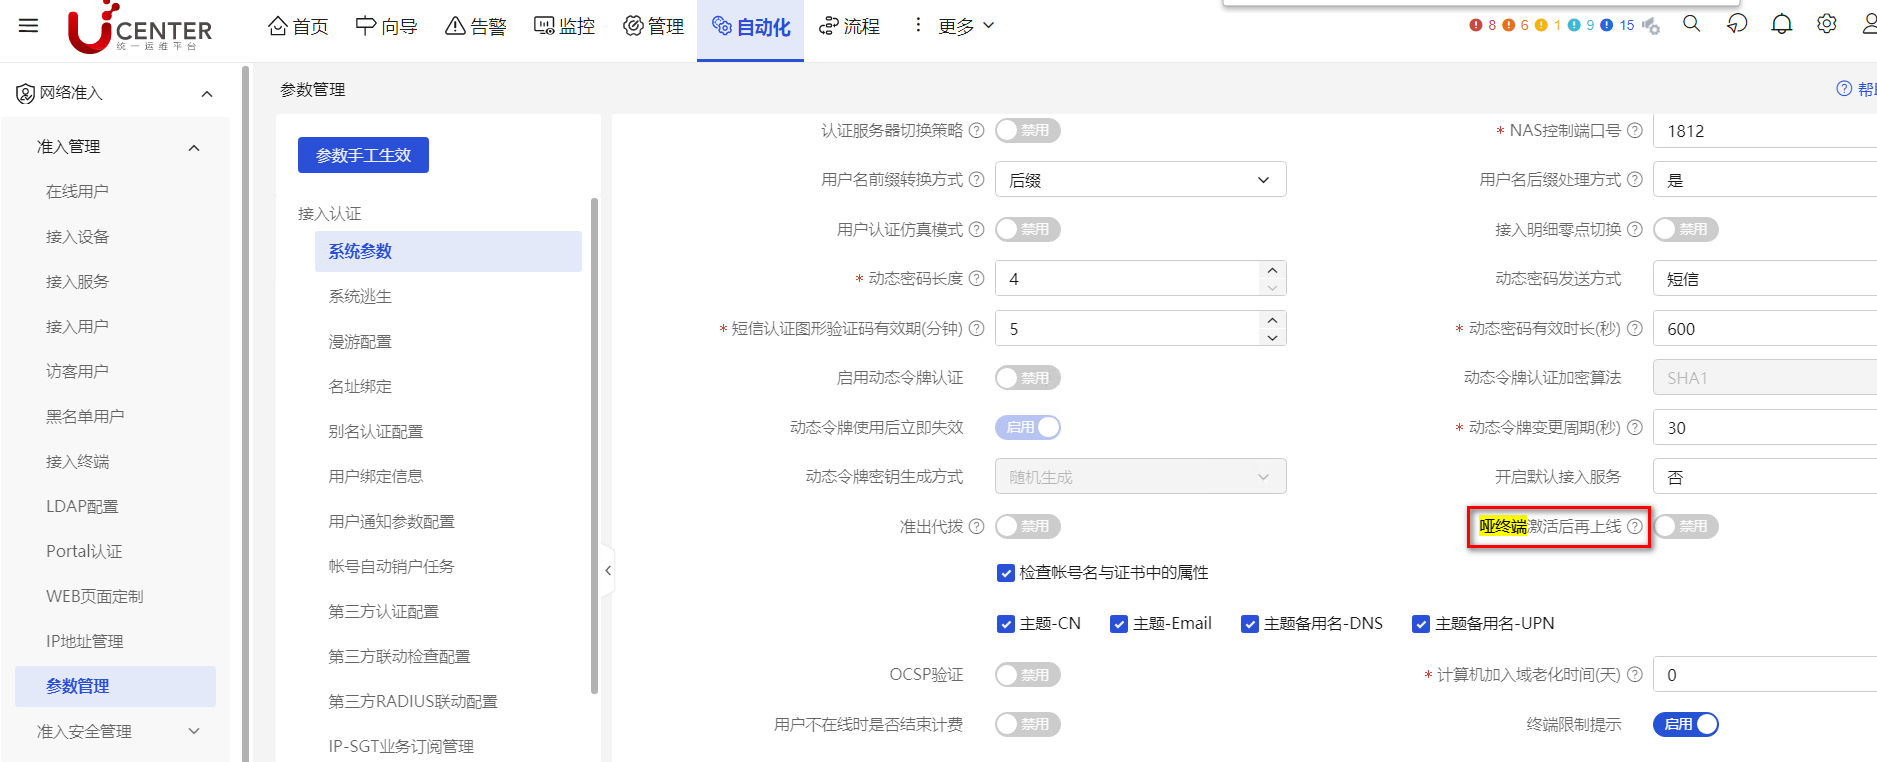Collapse the side panel with arrow handle
Image resolution: width=1877 pixels, height=762 pixels.
pyautogui.click(x=607, y=570)
